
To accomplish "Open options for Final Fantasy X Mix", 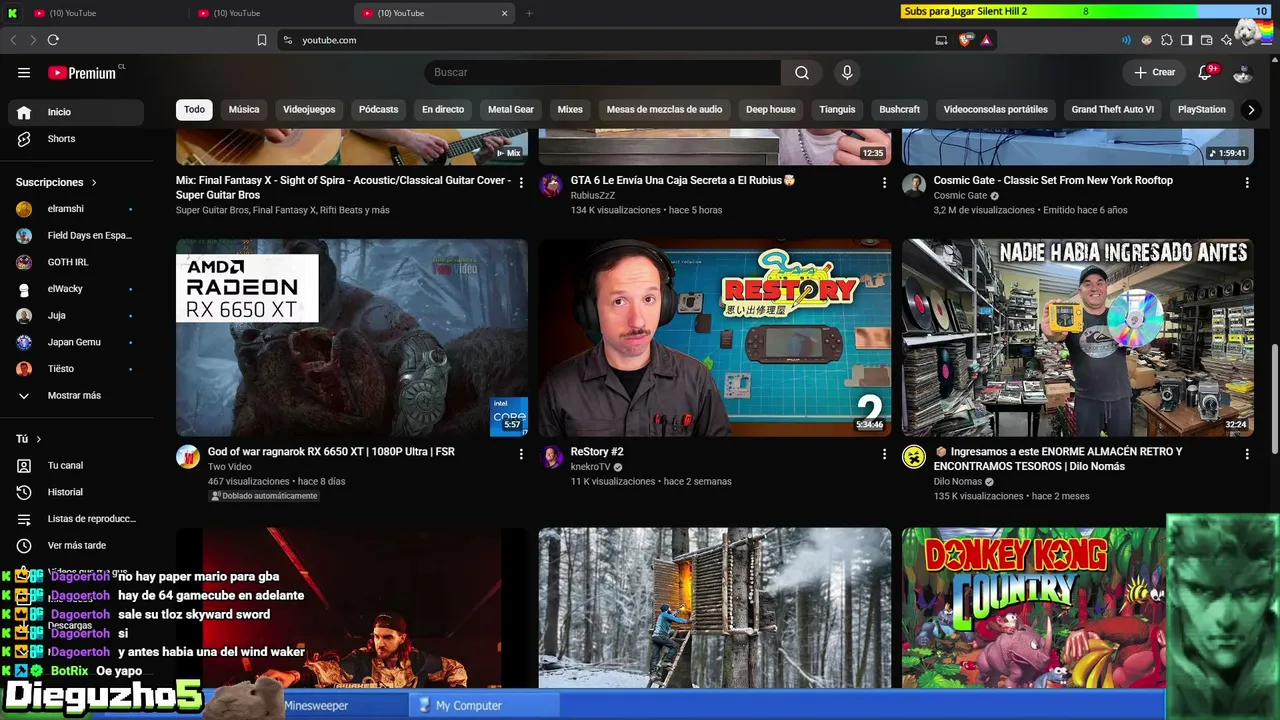I will [521, 183].
